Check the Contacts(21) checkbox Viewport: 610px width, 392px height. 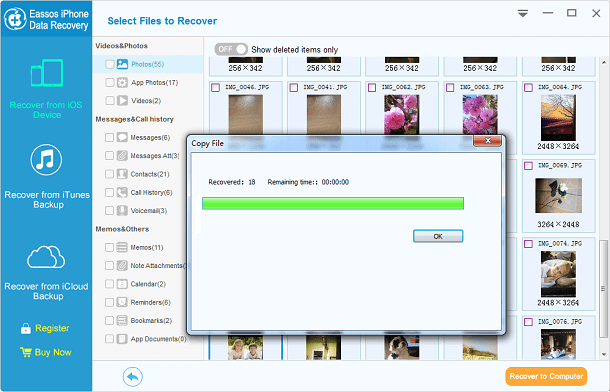click(x=110, y=174)
